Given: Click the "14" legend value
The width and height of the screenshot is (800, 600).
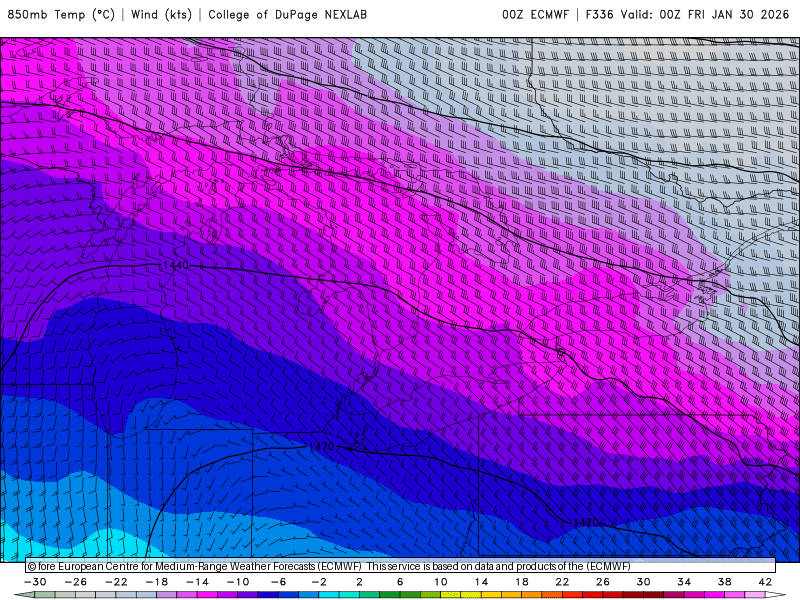Looking at the screenshot, I should (481, 582).
